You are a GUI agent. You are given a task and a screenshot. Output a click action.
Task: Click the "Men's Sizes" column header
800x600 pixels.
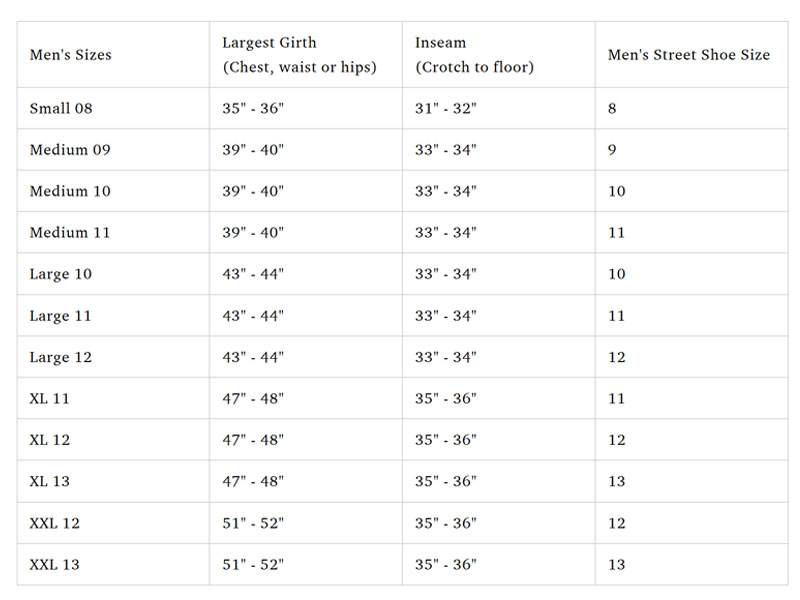pyautogui.click(x=70, y=55)
